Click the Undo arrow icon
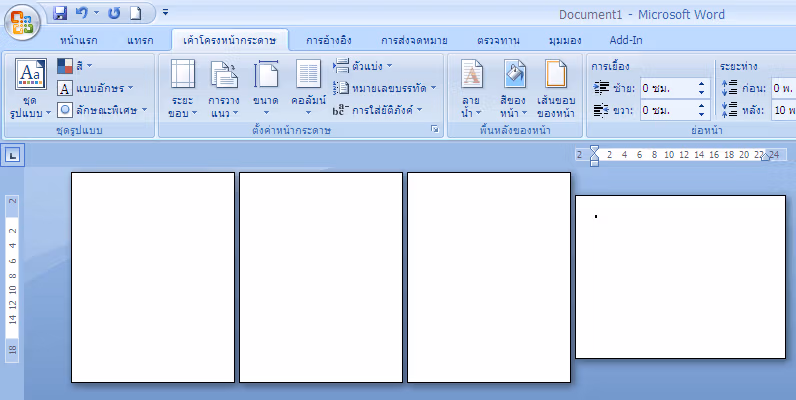 (81, 13)
